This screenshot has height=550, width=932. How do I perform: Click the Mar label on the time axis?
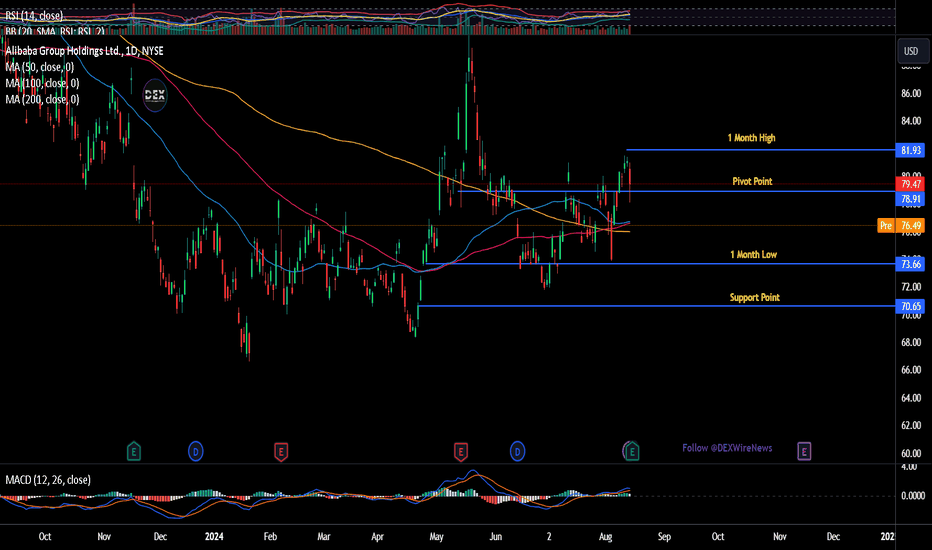point(323,536)
